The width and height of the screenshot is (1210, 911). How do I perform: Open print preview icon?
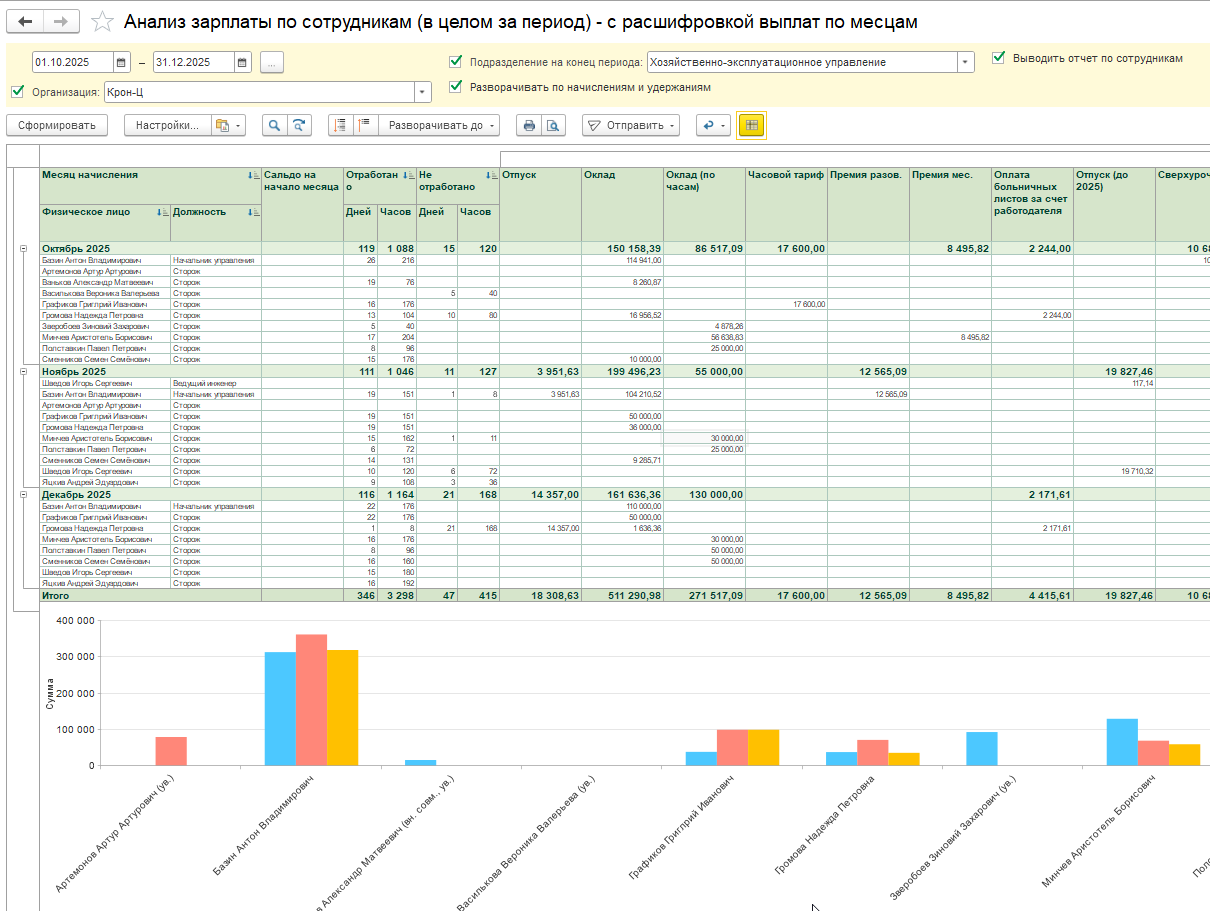[551, 126]
